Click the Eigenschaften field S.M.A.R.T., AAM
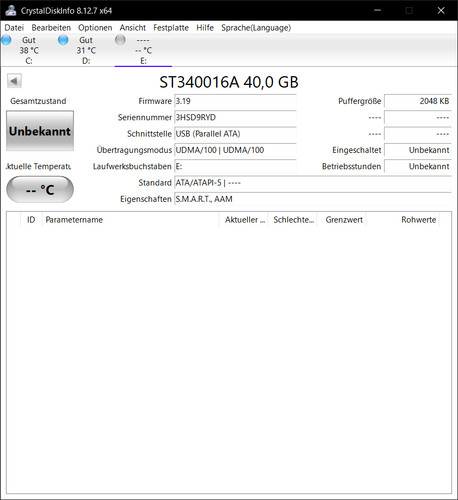Screen dimensions: 458x500 point(313,199)
